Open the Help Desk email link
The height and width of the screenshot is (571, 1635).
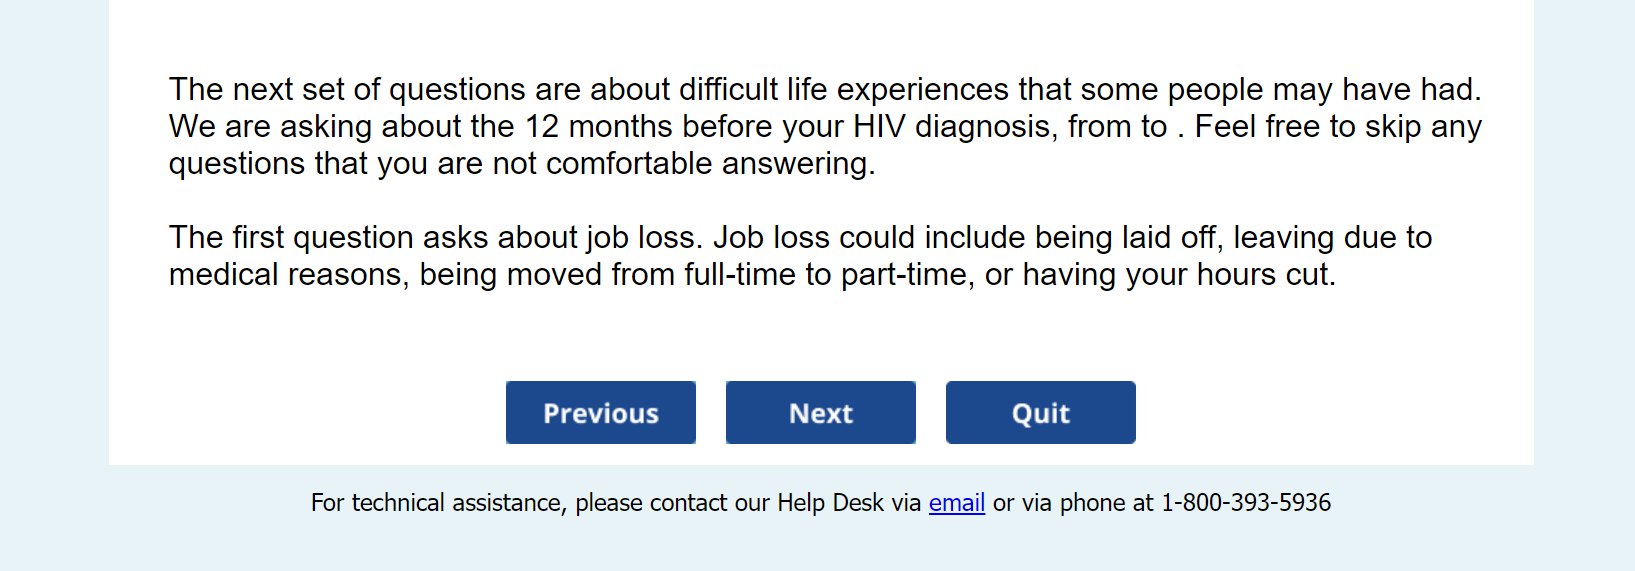click(x=956, y=503)
